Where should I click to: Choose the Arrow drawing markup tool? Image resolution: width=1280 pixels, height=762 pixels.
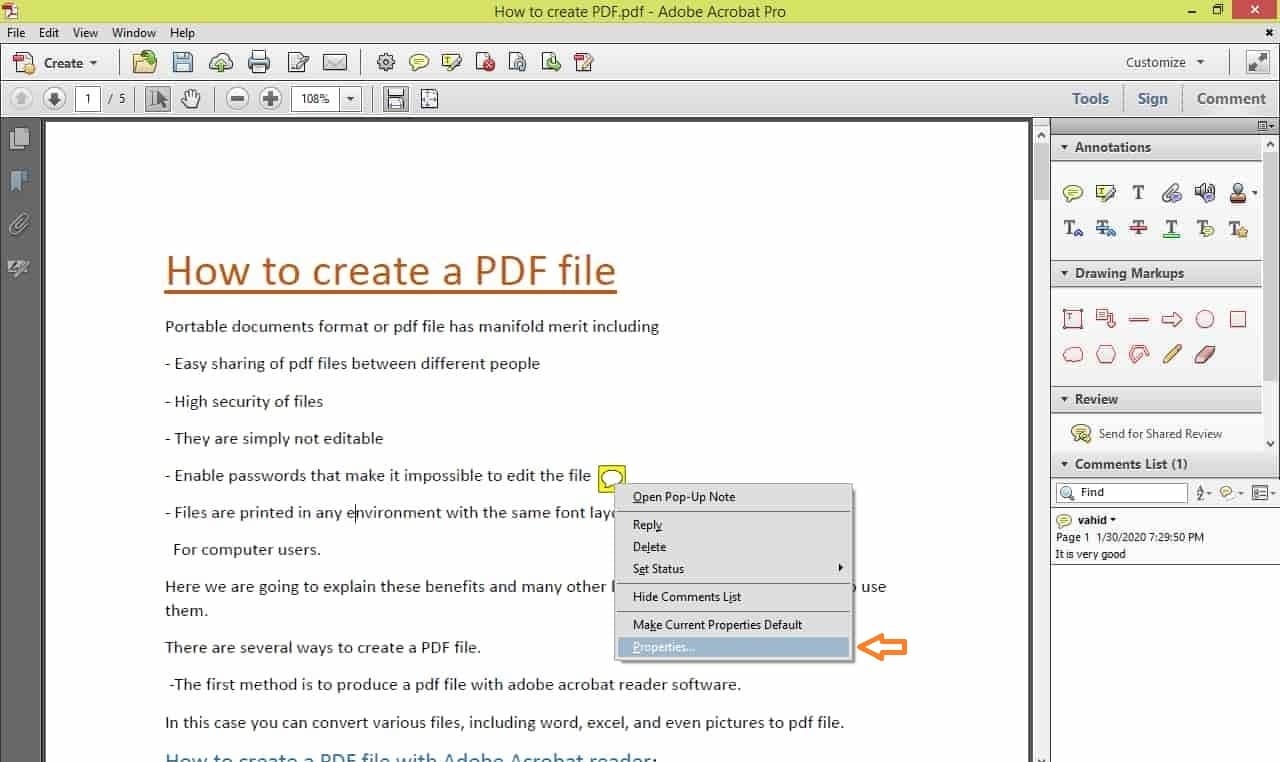click(1171, 318)
